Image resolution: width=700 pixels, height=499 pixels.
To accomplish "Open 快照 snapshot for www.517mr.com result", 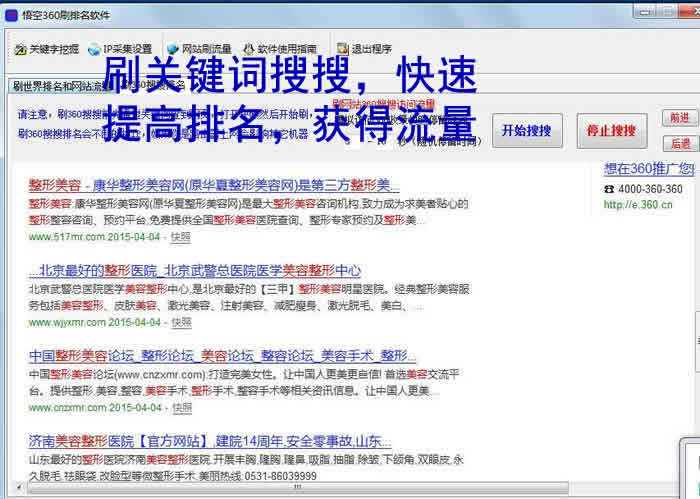I will pos(181,237).
